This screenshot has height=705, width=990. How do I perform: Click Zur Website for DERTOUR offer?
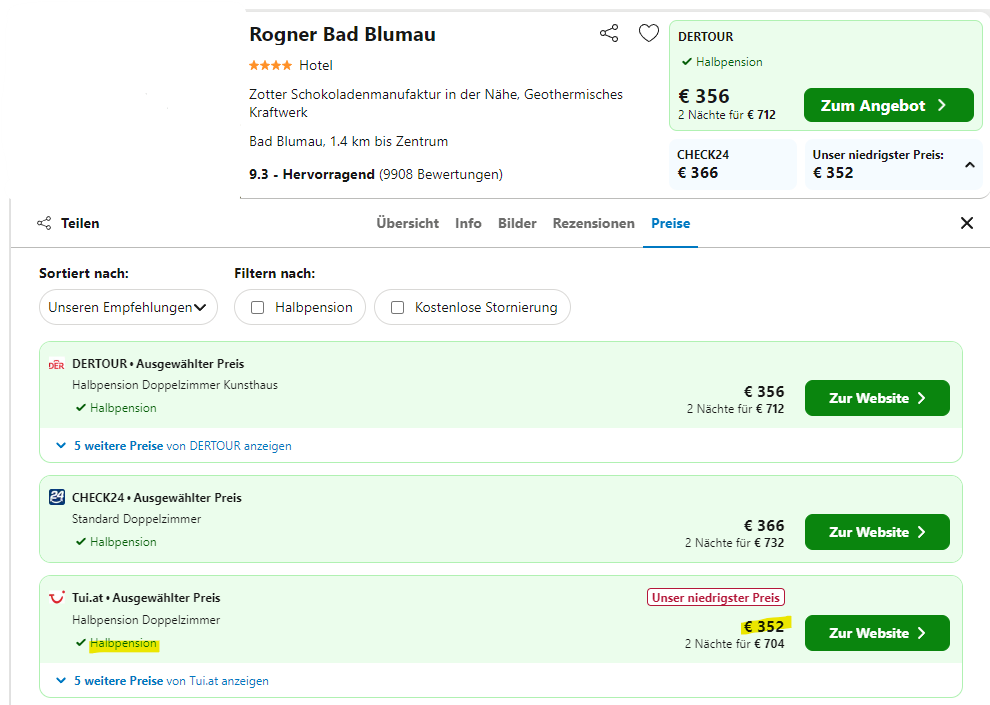pos(877,398)
